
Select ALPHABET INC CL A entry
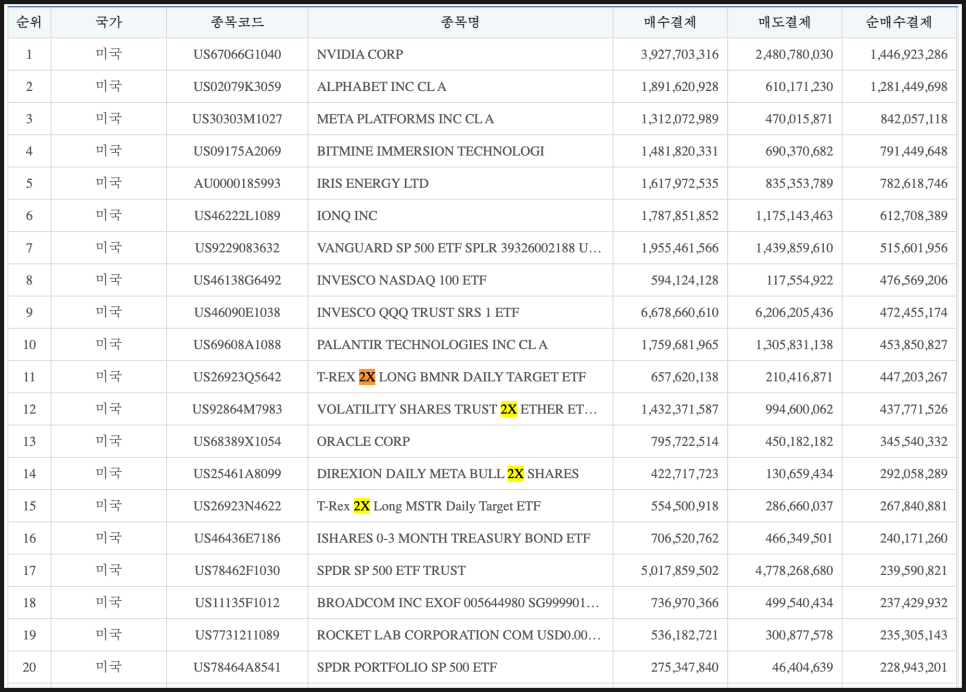click(382, 87)
